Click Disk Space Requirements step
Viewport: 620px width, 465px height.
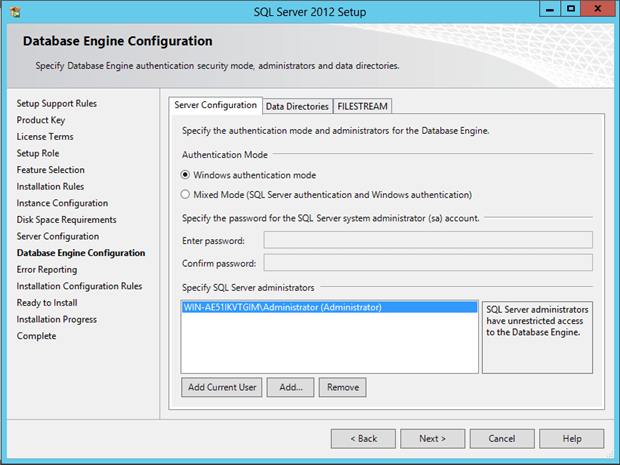click(x=66, y=220)
